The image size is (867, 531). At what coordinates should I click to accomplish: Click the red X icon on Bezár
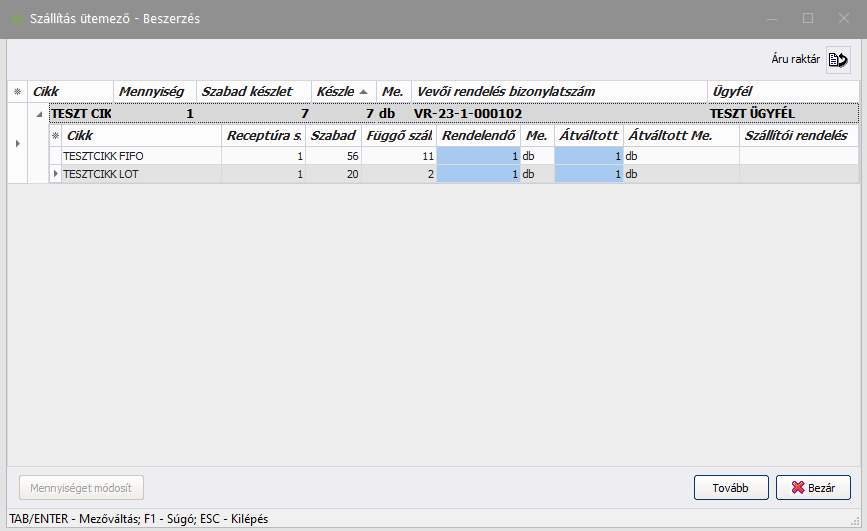[x=797, y=488]
